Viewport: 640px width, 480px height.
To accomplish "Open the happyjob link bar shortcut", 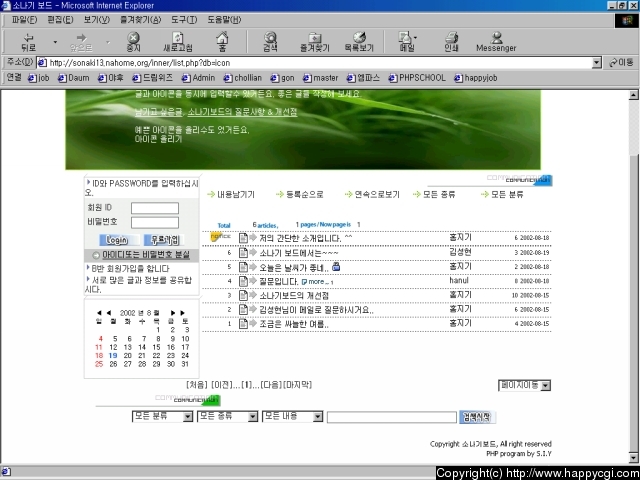I will point(476,78).
